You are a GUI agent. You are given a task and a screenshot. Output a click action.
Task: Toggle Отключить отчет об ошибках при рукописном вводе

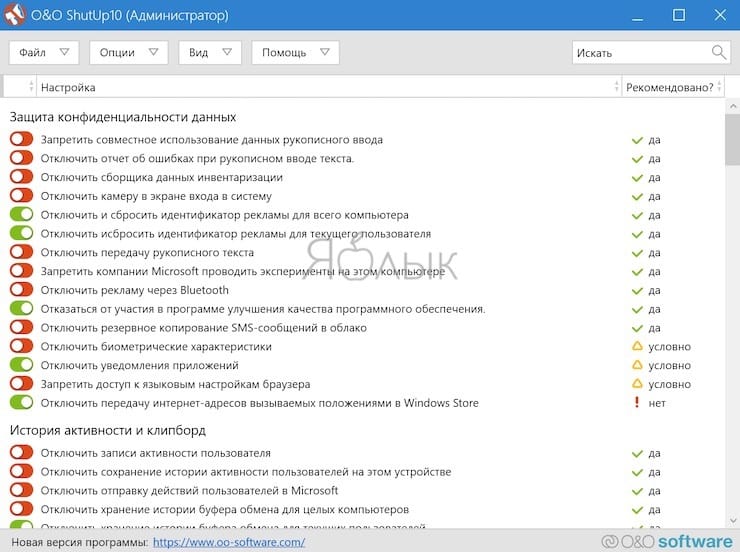tap(21, 158)
